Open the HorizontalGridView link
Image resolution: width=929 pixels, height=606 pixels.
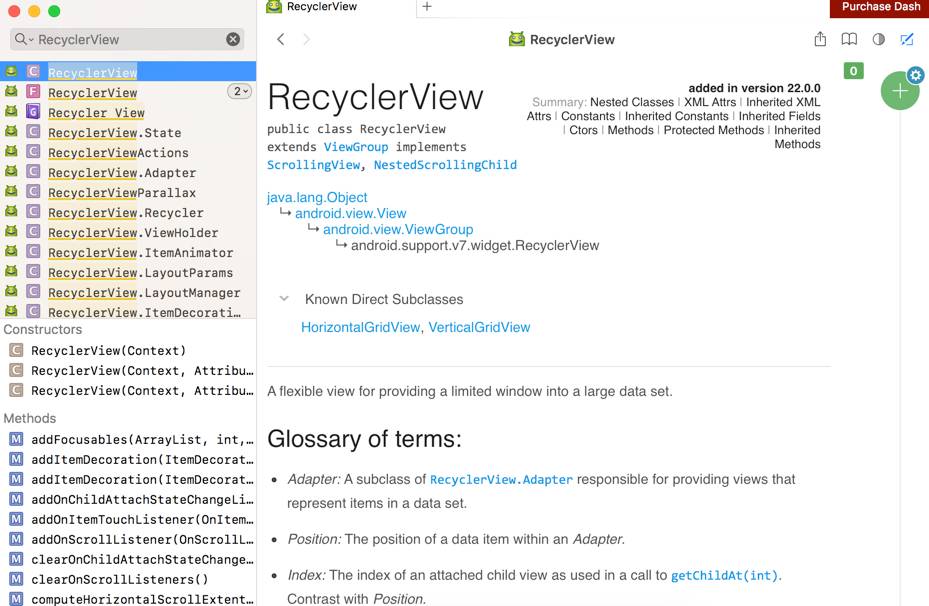(360, 327)
